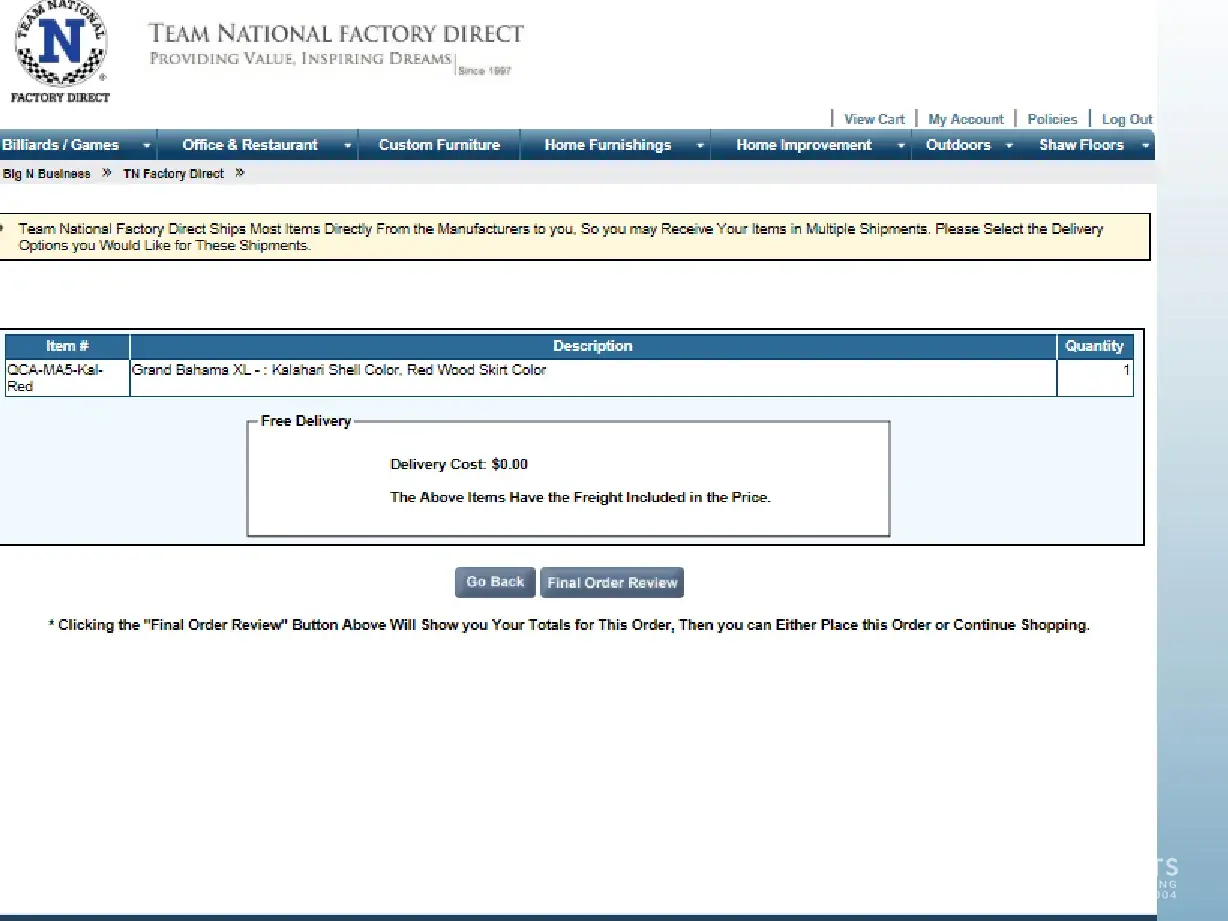Open the Policies page link

click(x=1052, y=119)
